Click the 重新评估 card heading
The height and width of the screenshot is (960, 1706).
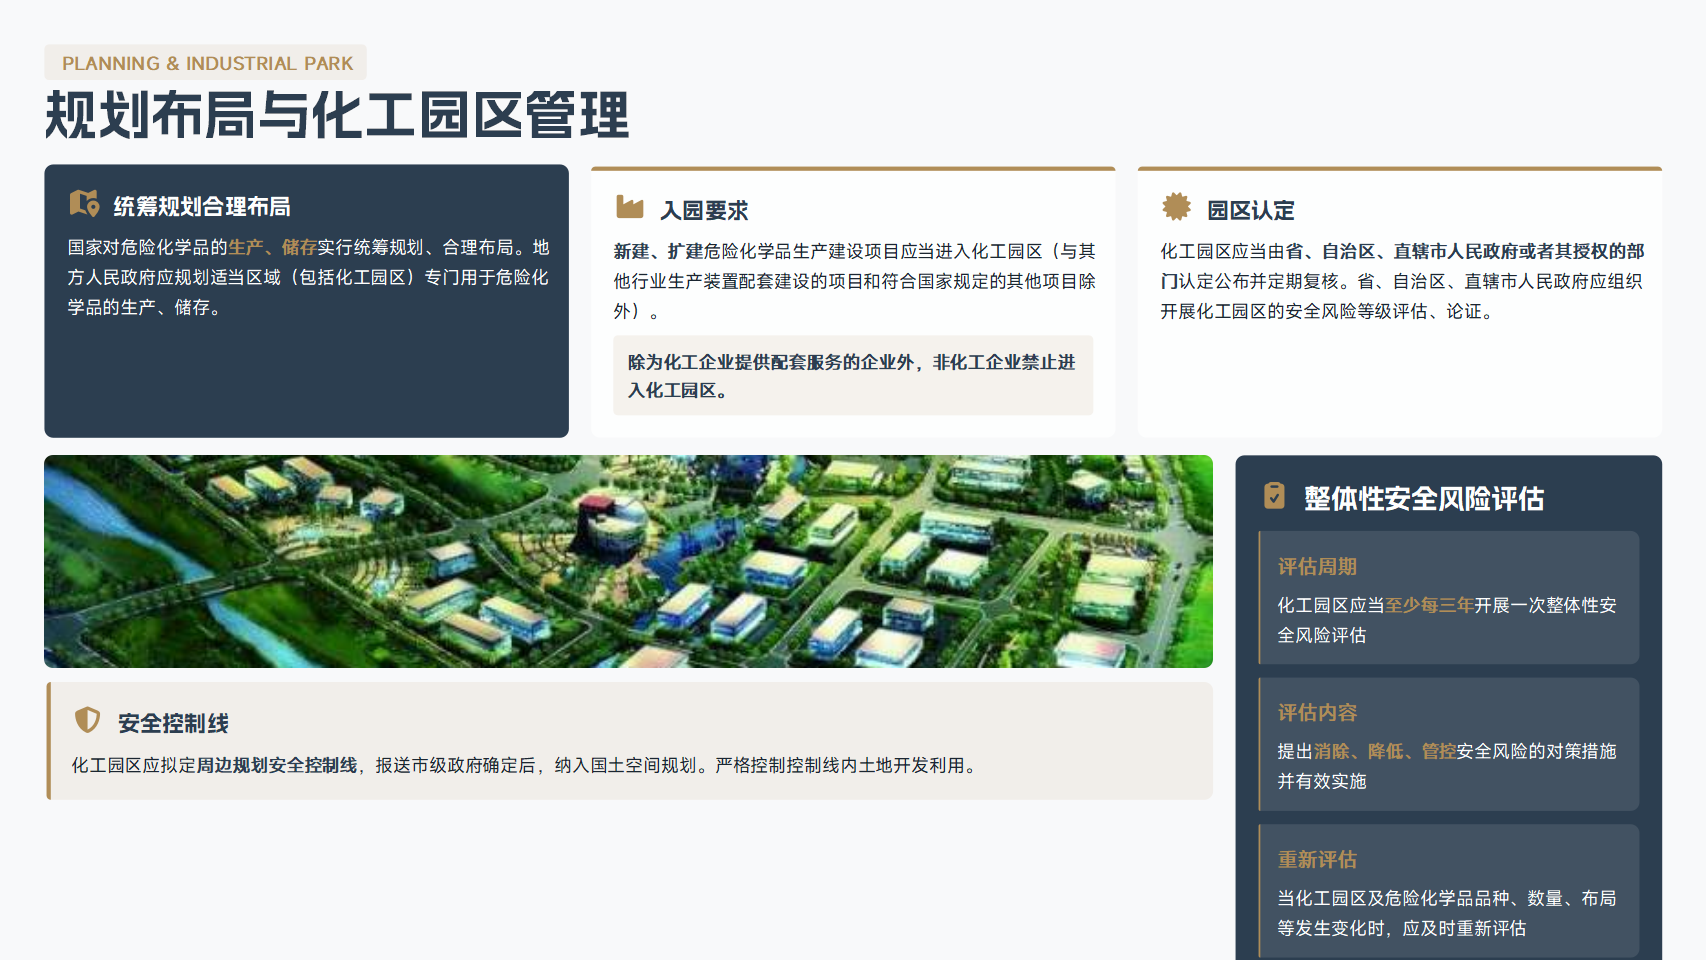(1317, 860)
